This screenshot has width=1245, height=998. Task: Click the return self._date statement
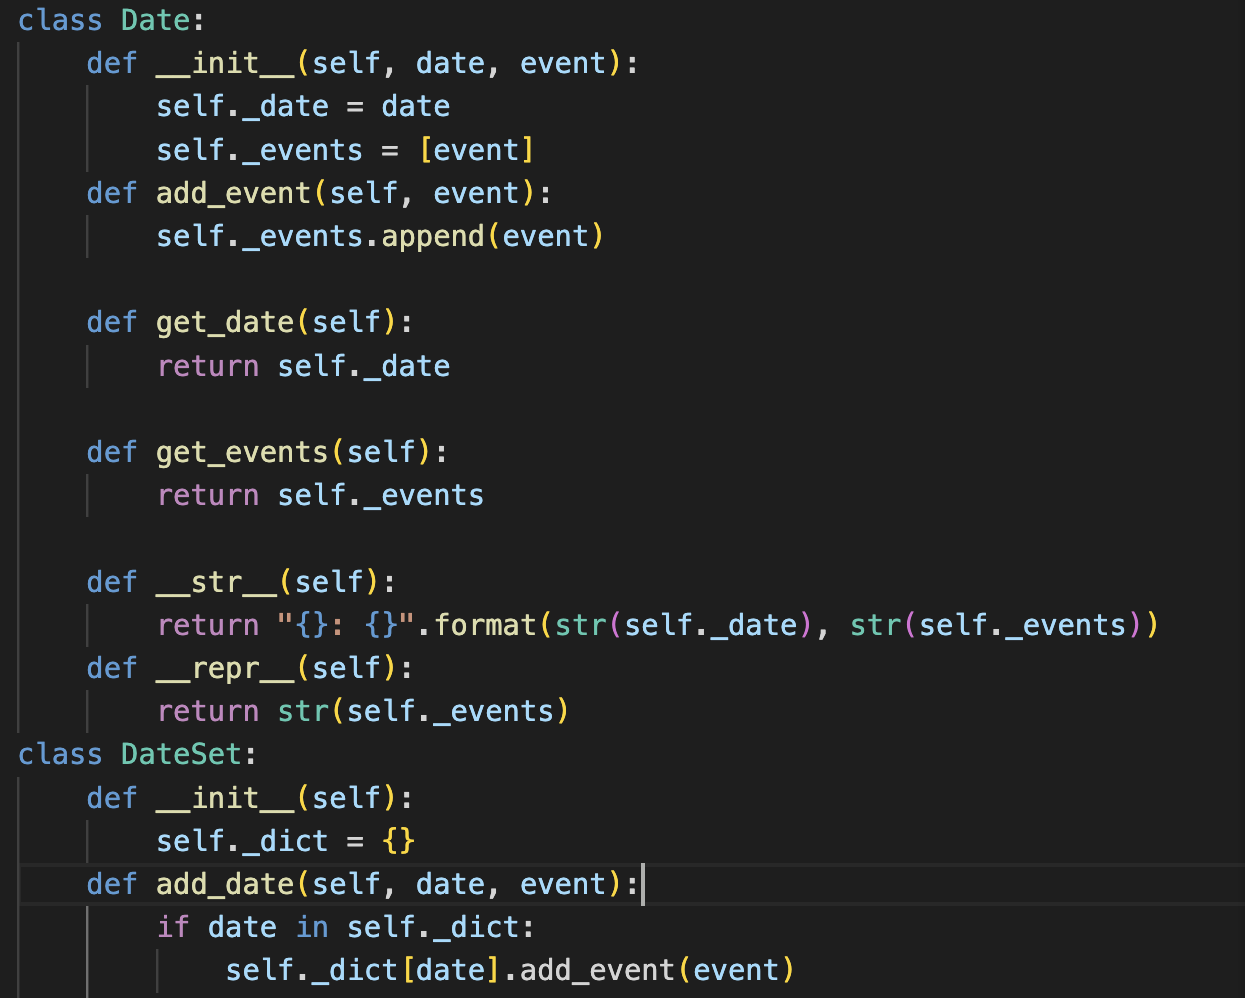click(303, 365)
